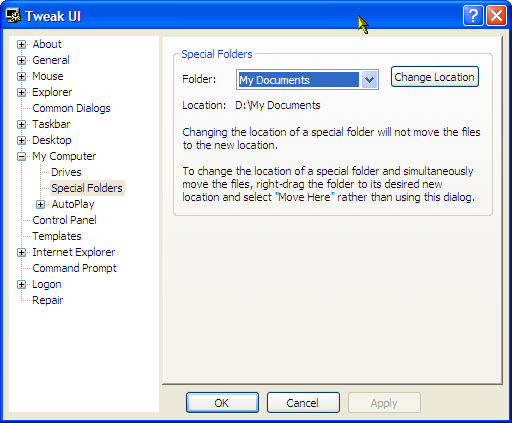This screenshot has height=423, width=512.
Task: Expand the AutoPlay tree node
Action: [x=40, y=204]
